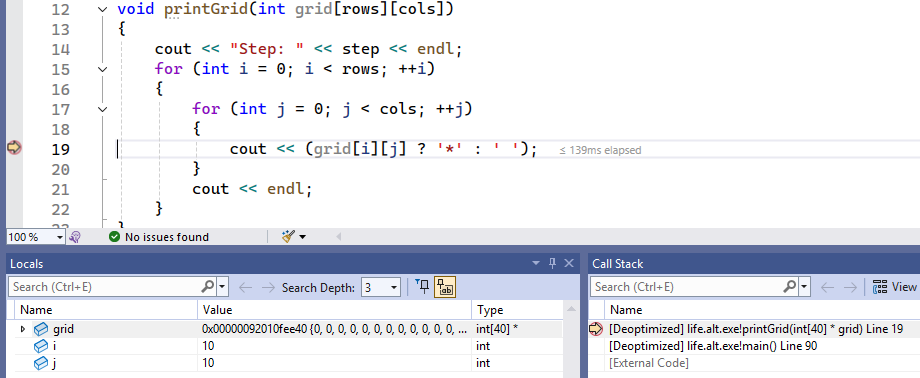Screen dimensions: 920x378
Task: Collapse the printGrid function at line 12
Action: click(x=103, y=10)
